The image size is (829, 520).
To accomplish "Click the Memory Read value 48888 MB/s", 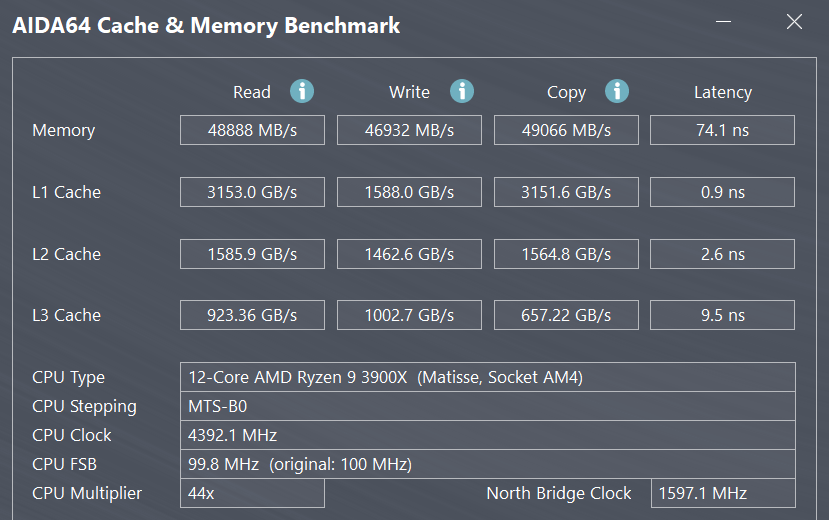I will pos(252,130).
